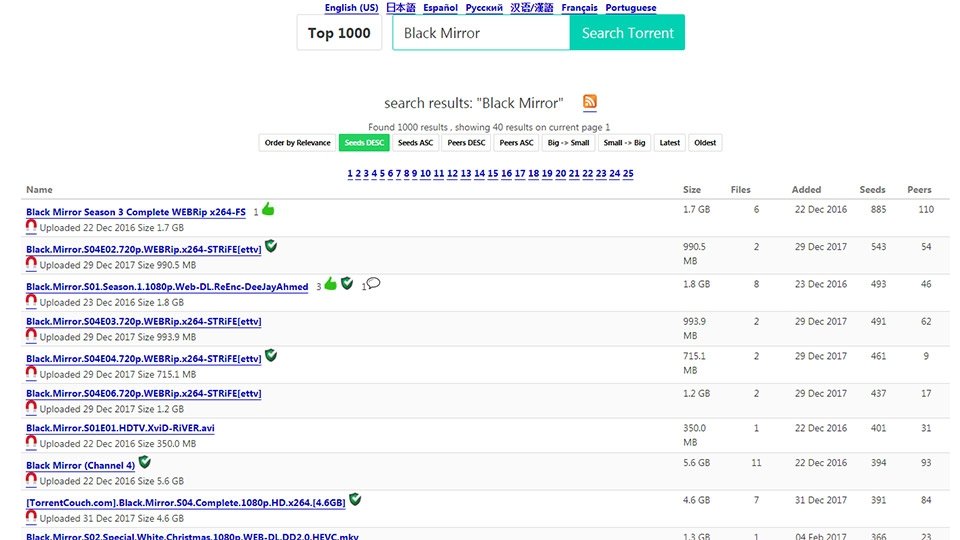The height and width of the screenshot is (540, 960).
Task: Switch language to Русский
Action: [x=484, y=7]
